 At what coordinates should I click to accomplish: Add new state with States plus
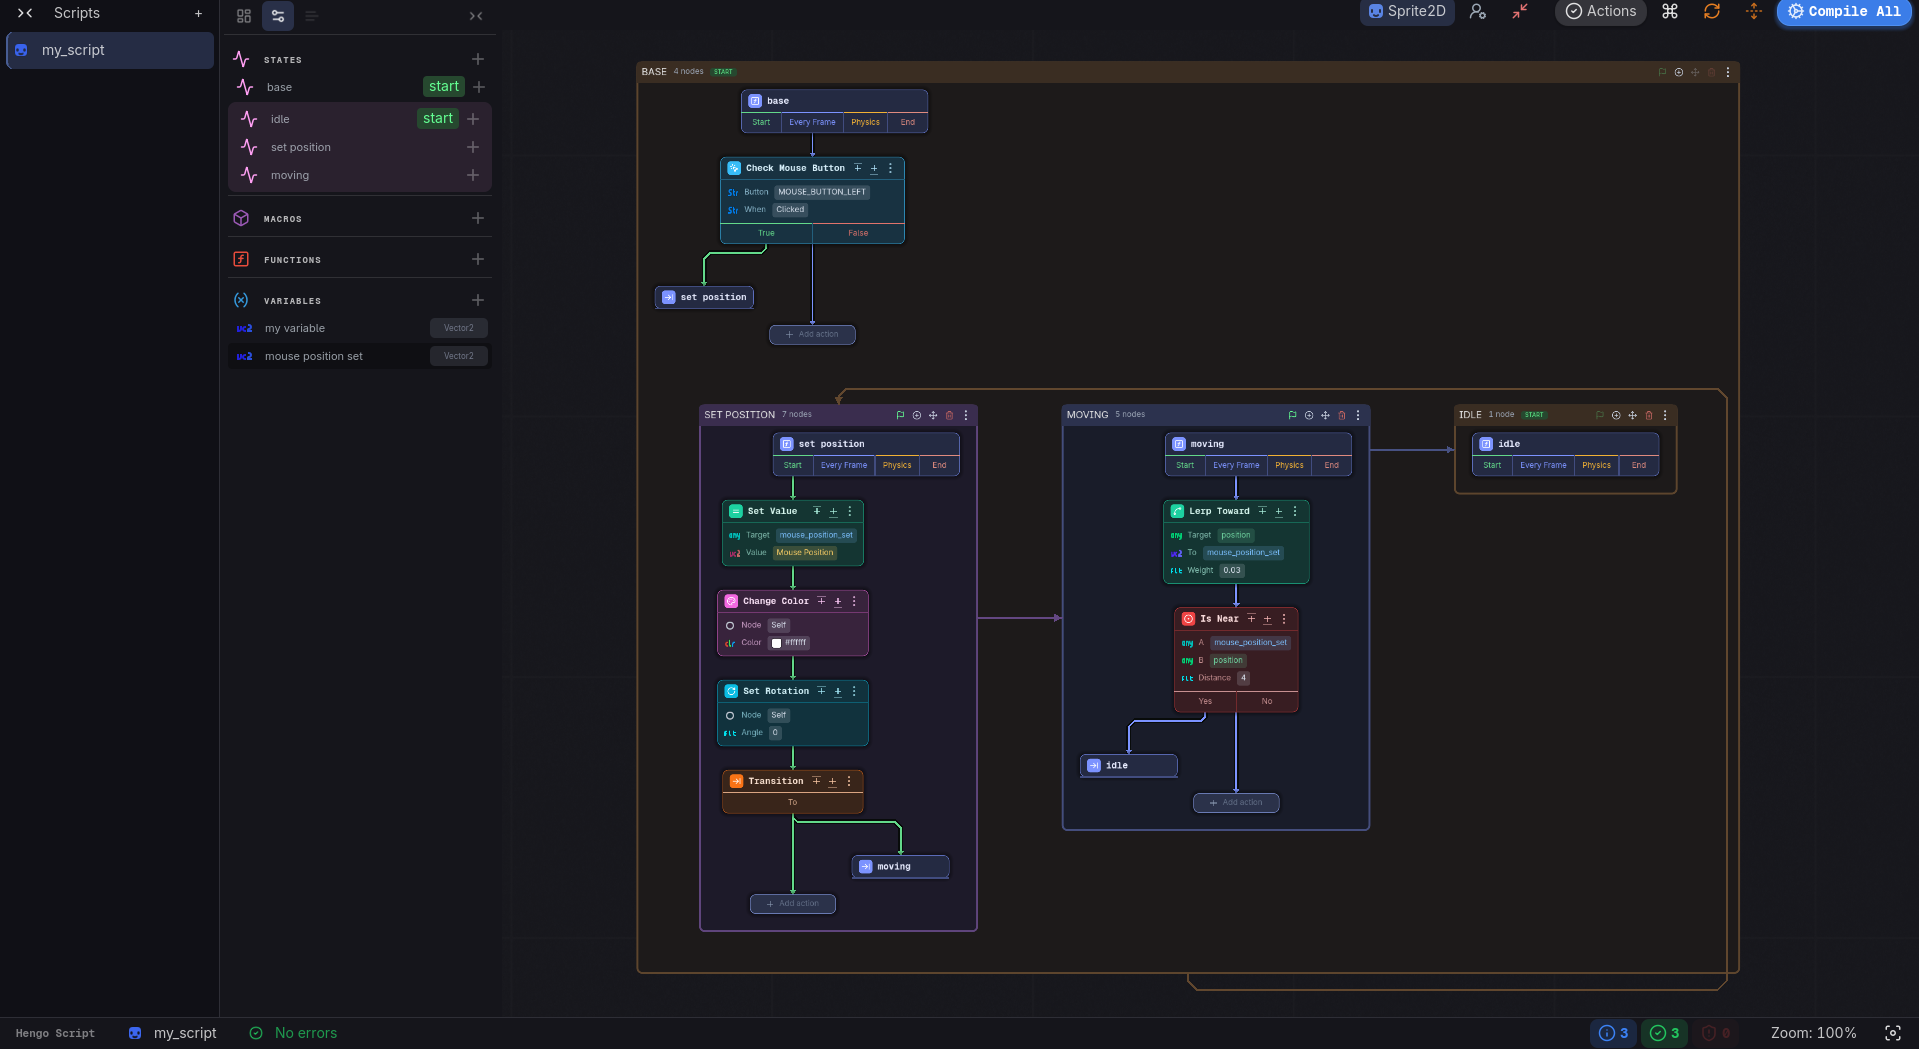[x=478, y=60]
